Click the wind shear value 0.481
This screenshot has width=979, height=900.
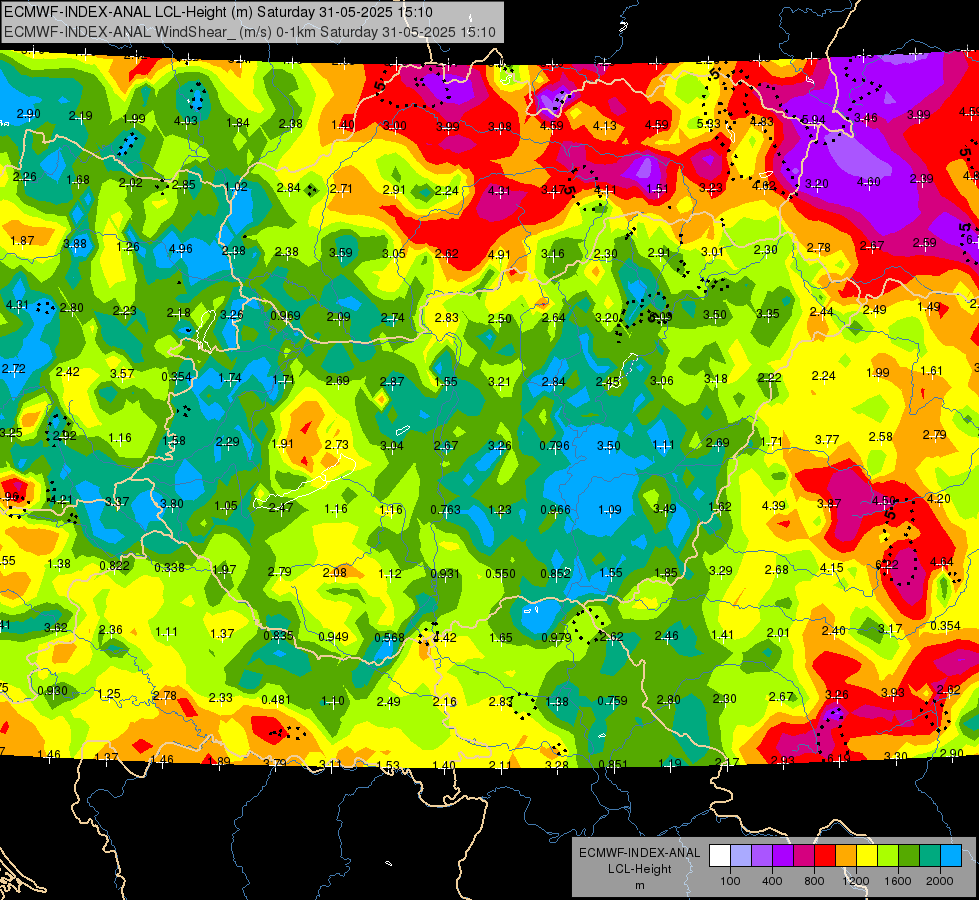276,700
